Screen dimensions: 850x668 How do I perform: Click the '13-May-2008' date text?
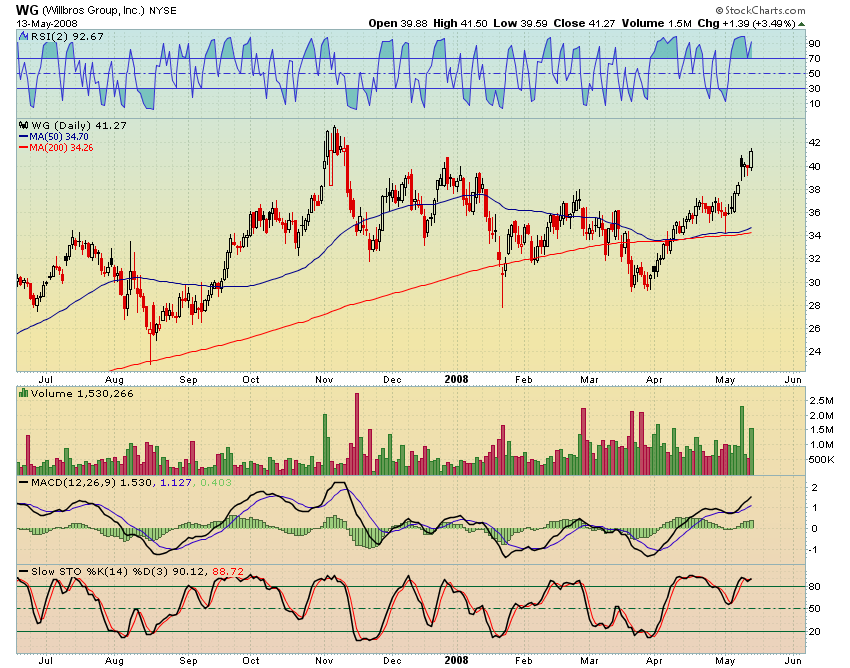tap(47, 24)
